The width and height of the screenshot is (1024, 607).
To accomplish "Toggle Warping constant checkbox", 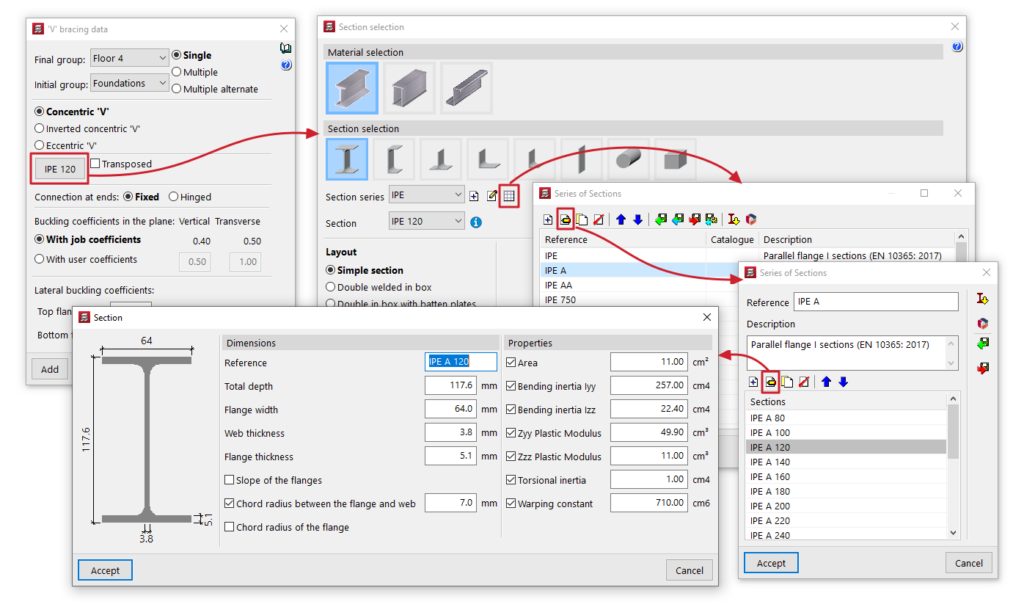I will coord(511,504).
